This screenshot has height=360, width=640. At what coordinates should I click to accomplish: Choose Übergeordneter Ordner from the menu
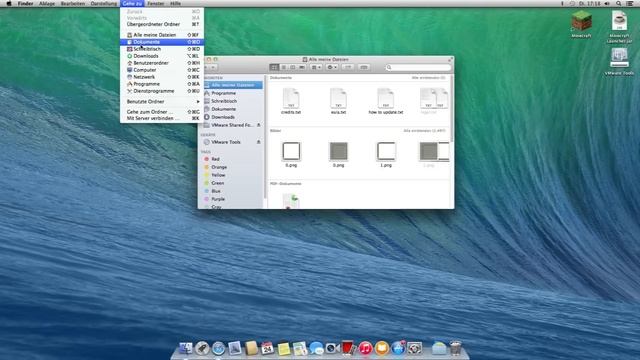click(x=162, y=24)
